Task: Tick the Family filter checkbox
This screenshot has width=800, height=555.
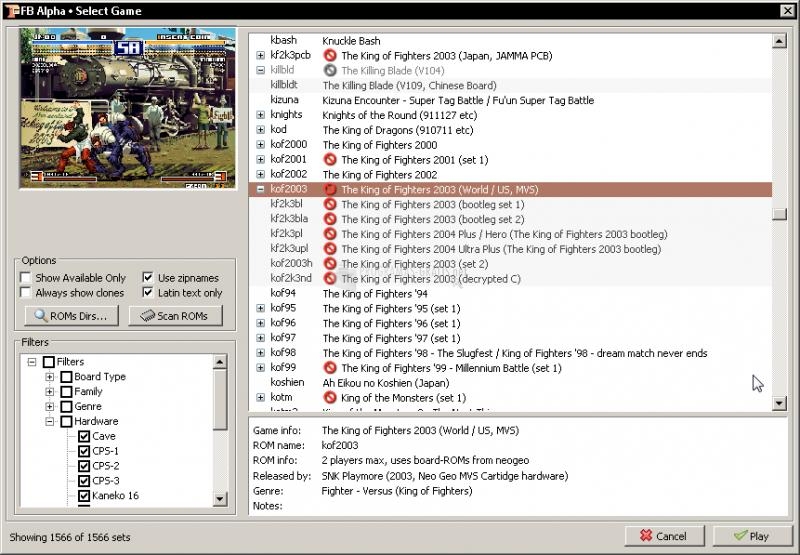Action: point(66,391)
